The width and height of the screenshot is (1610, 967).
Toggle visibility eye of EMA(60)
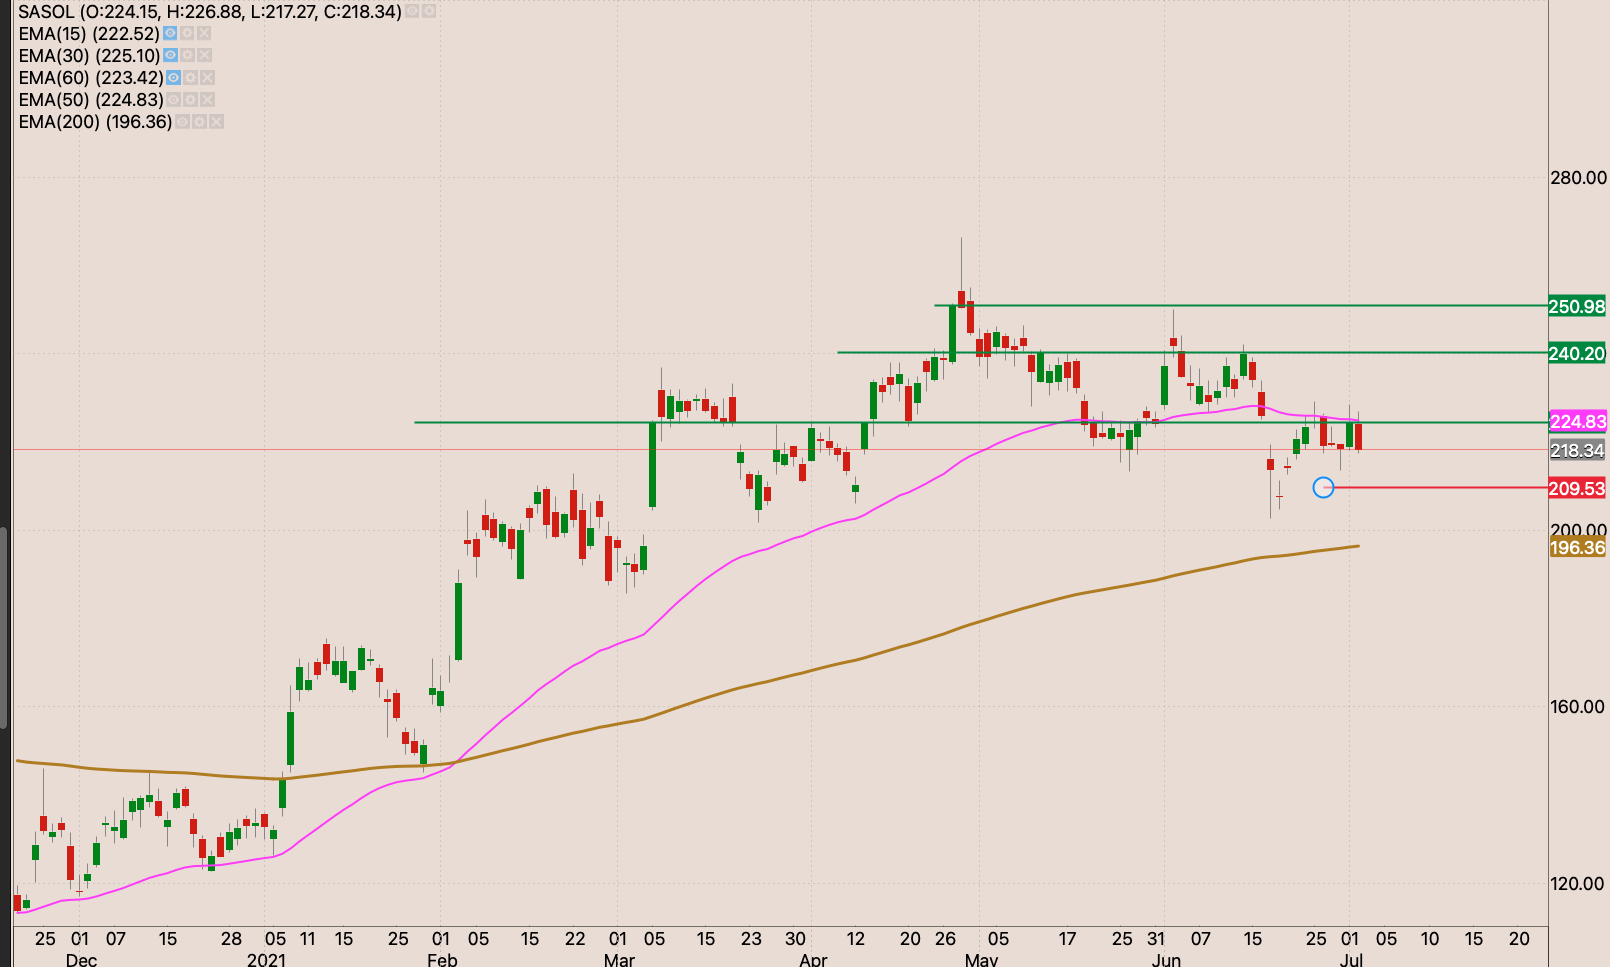tap(173, 77)
